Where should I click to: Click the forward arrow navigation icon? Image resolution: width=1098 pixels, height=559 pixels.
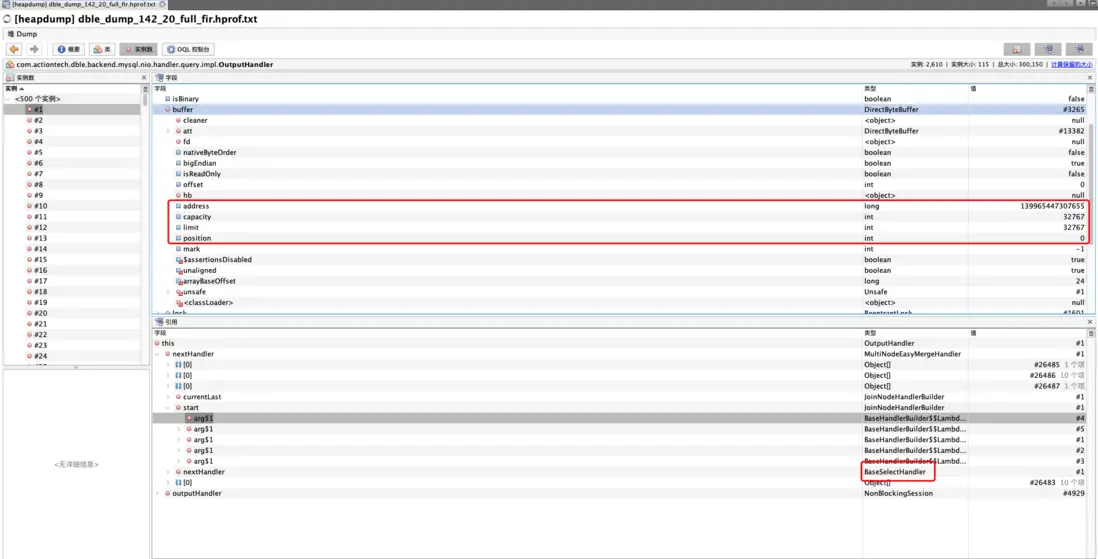coord(34,49)
